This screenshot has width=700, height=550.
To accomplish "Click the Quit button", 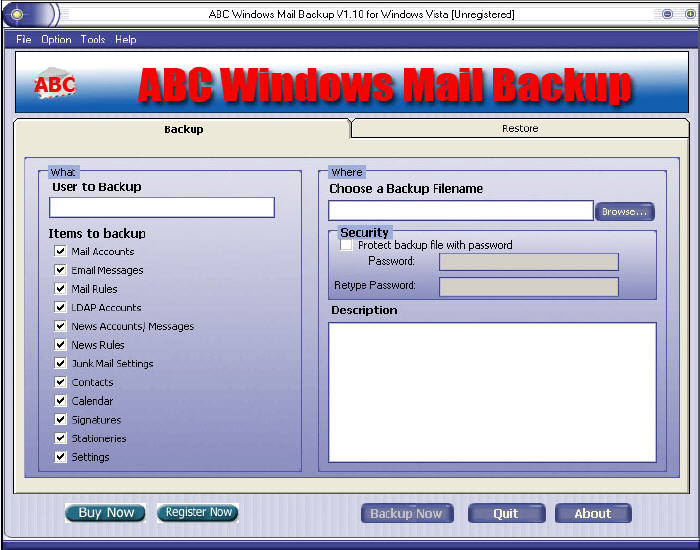I will point(506,513).
